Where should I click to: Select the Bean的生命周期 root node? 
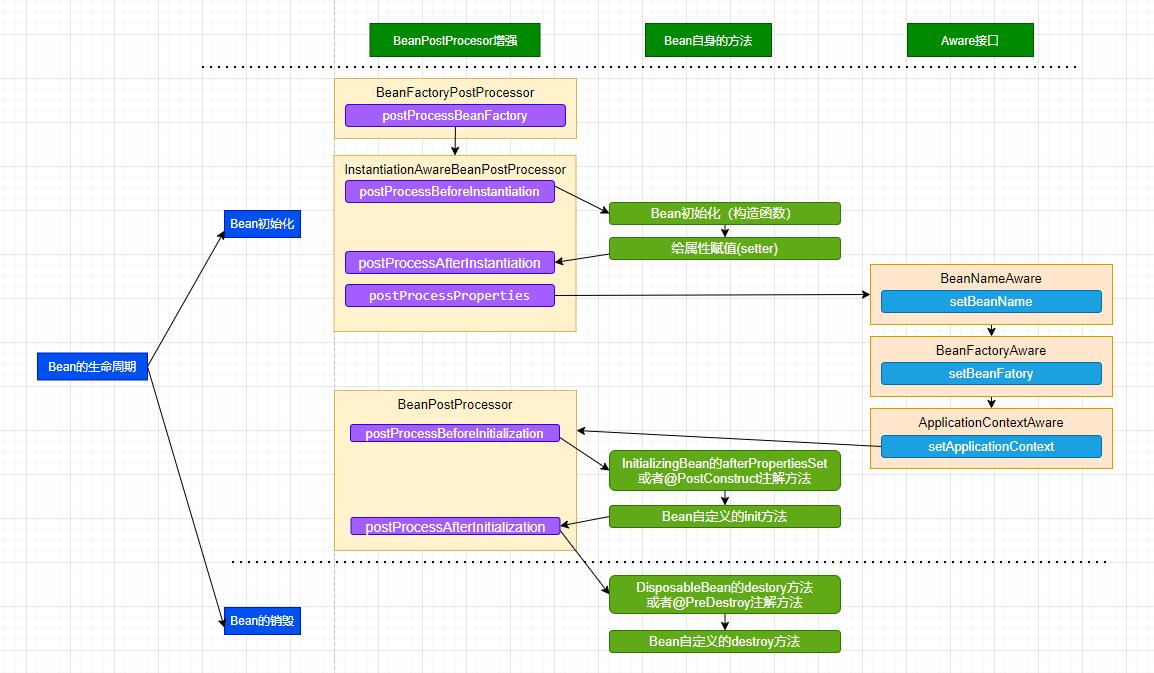tap(92, 367)
